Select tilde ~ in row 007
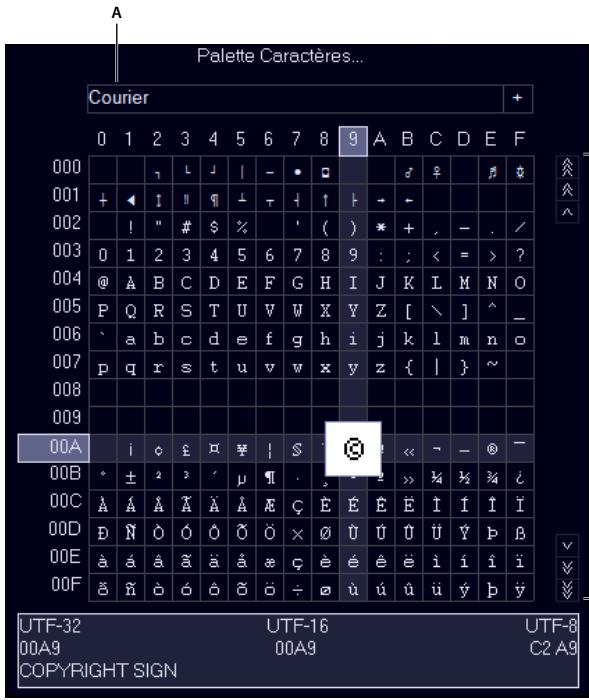Image resolution: width=589 pixels, height=700 pixels. (x=492, y=366)
